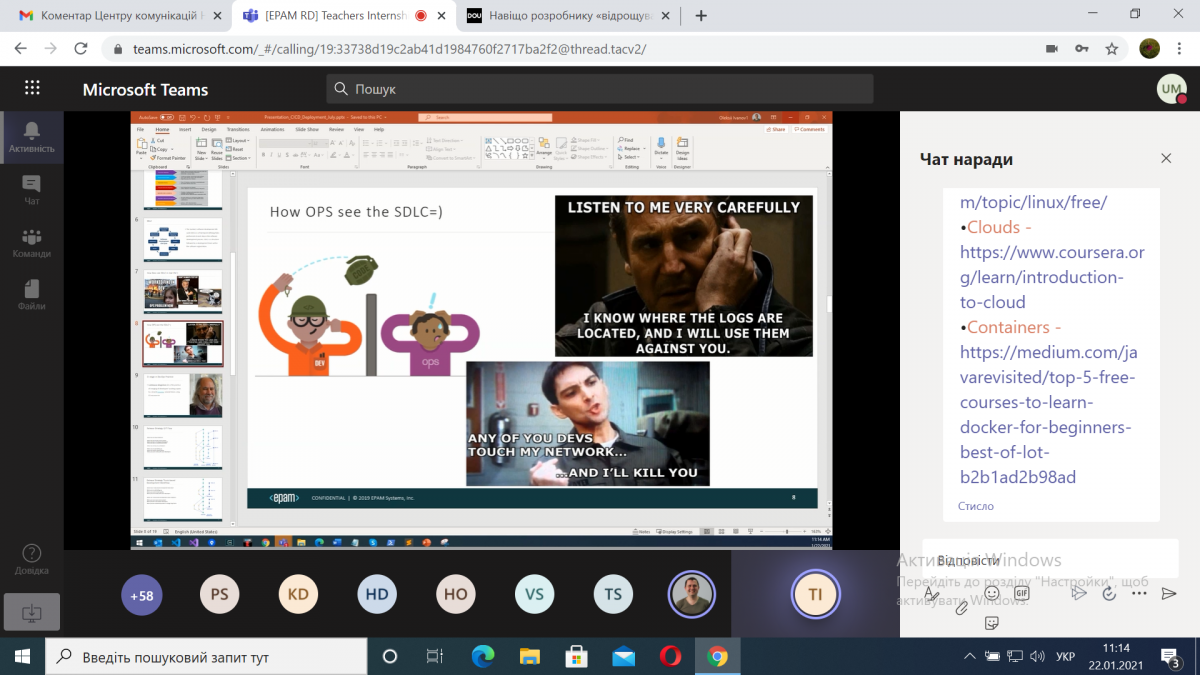The height and width of the screenshot is (675, 1200).
Task: Open Файли in Teams sidebar
Action: click(31, 294)
